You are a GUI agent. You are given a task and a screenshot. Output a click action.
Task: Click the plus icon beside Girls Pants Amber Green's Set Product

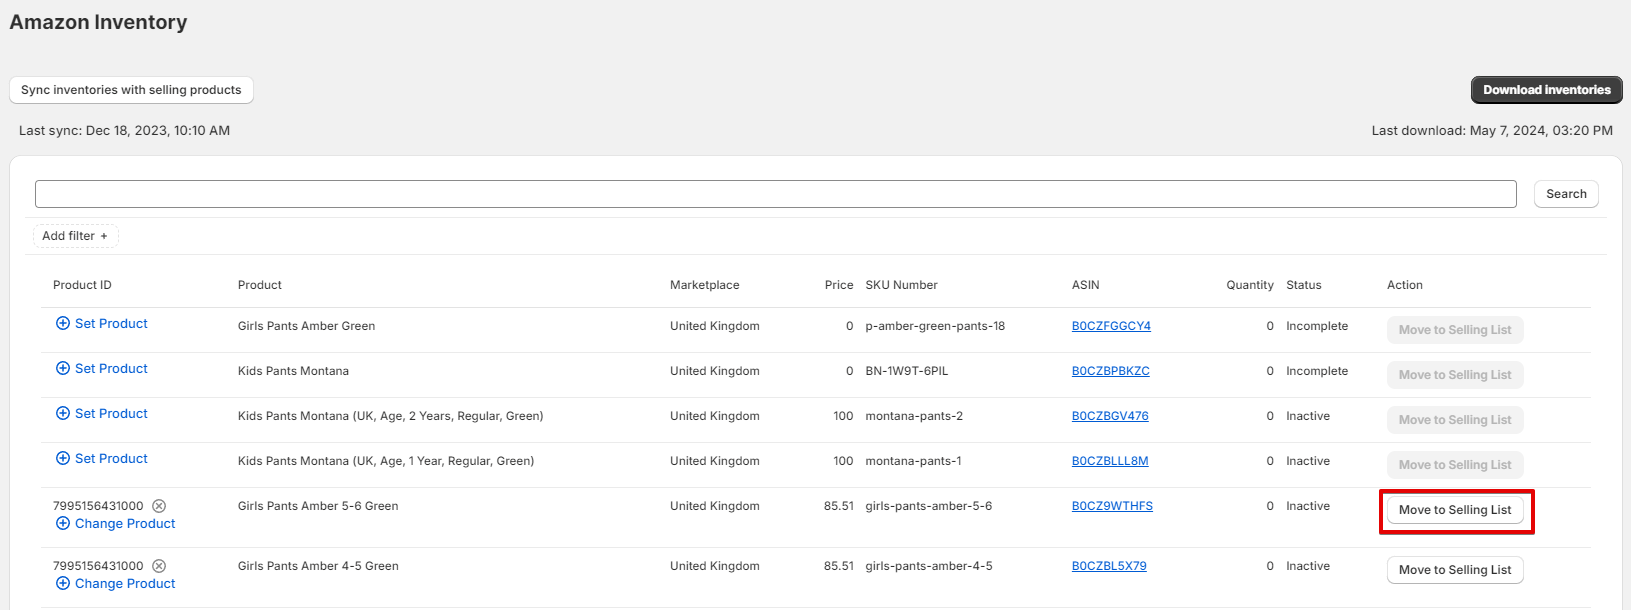point(63,323)
